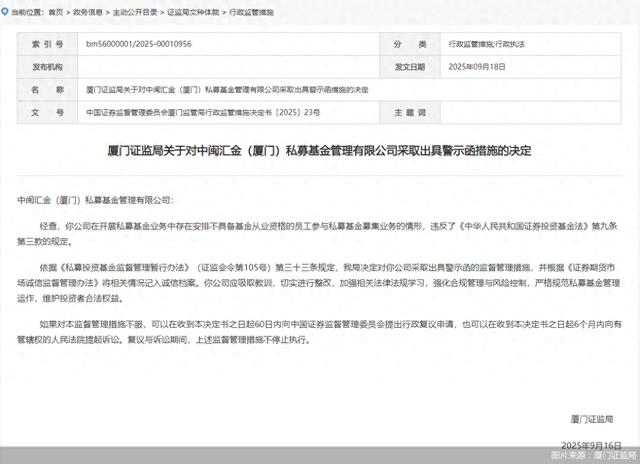640x464 pixels.
Task: Click the 索引号 label cell
Action: click(x=47, y=44)
